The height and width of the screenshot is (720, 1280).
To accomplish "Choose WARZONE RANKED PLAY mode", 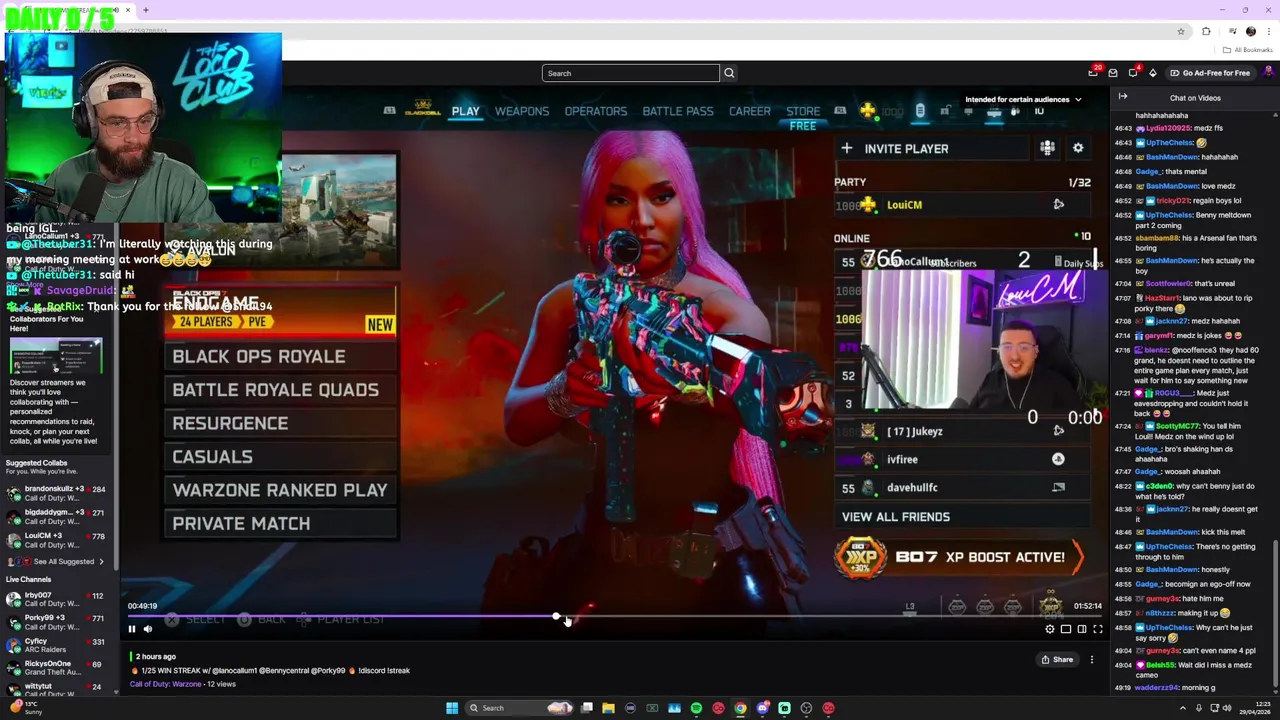I will tap(280, 490).
